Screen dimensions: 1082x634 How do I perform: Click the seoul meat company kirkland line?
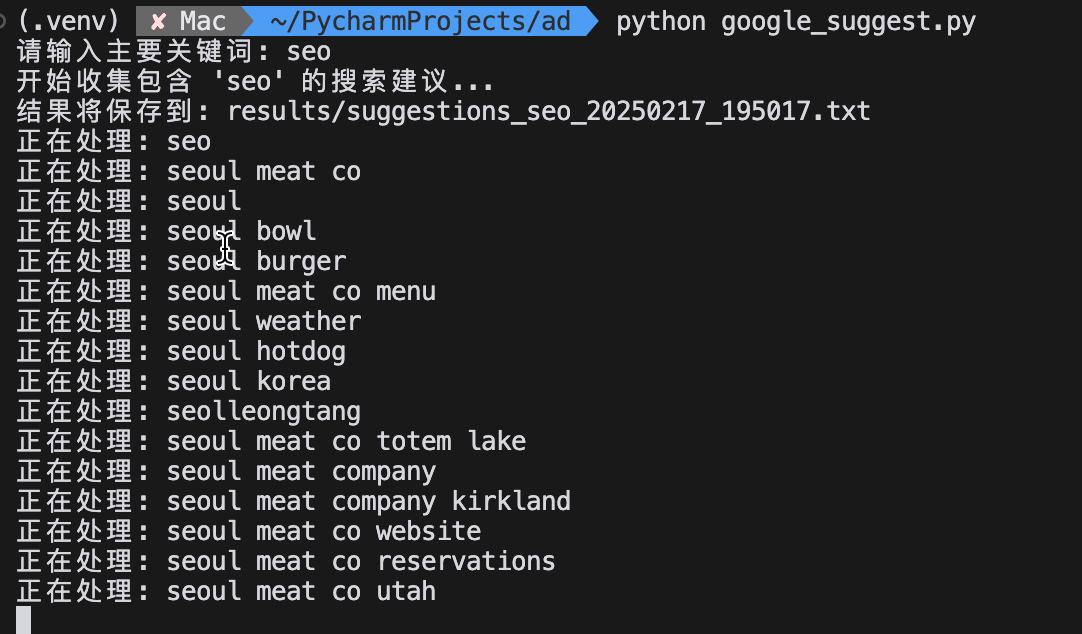coord(293,502)
